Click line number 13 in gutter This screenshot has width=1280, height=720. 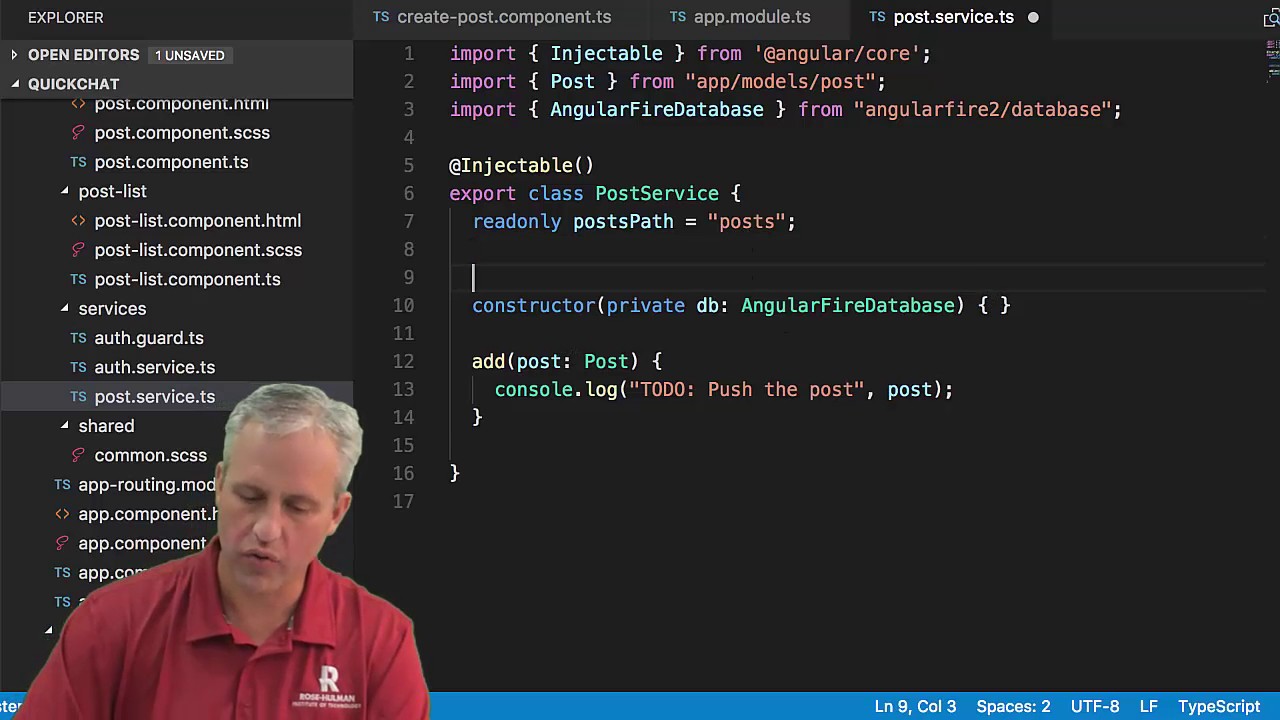(x=403, y=389)
